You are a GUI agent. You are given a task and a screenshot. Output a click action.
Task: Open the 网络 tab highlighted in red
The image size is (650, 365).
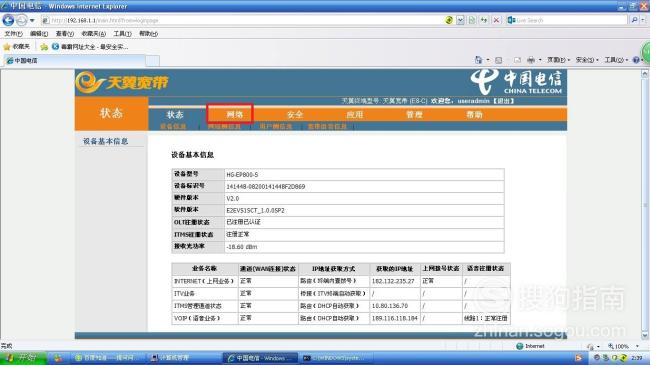234,114
